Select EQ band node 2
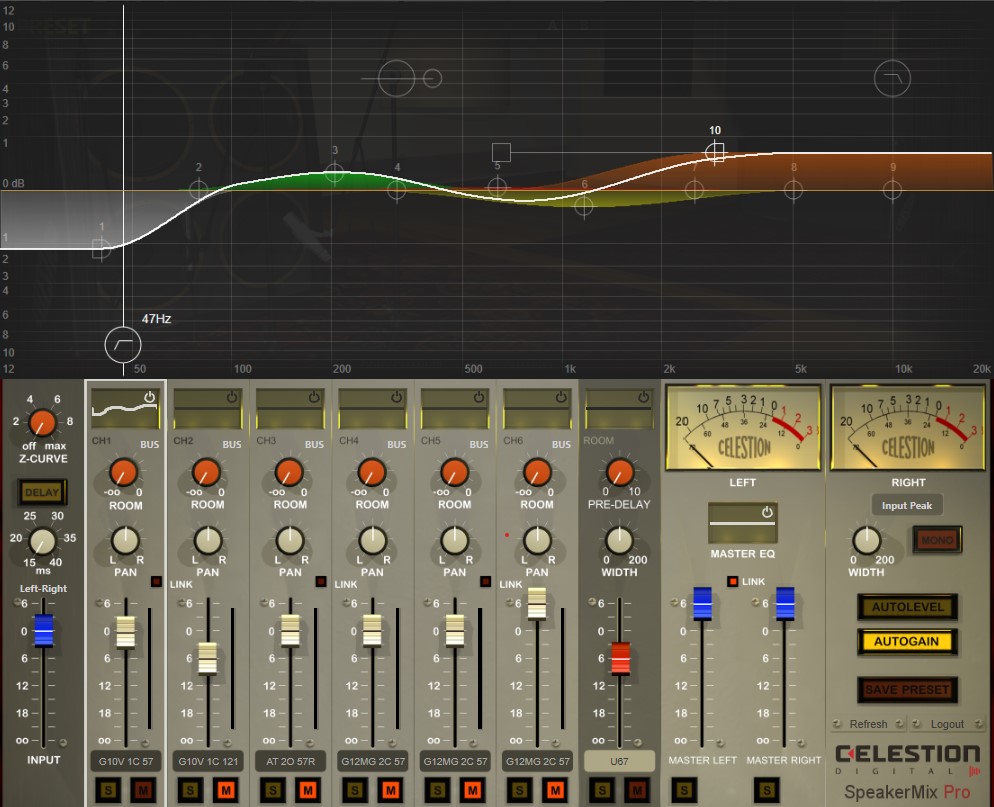The image size is (994, 807). (198, 189)
